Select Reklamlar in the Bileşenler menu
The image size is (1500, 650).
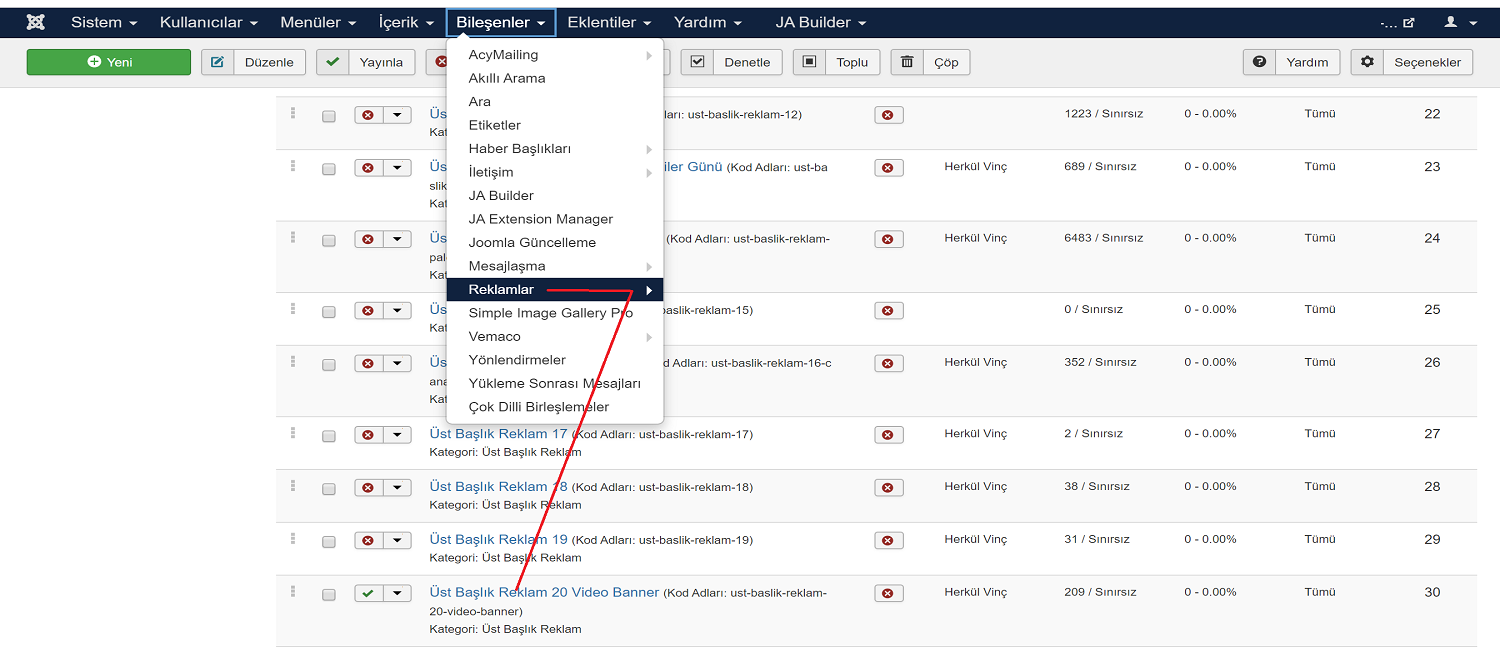501,290
